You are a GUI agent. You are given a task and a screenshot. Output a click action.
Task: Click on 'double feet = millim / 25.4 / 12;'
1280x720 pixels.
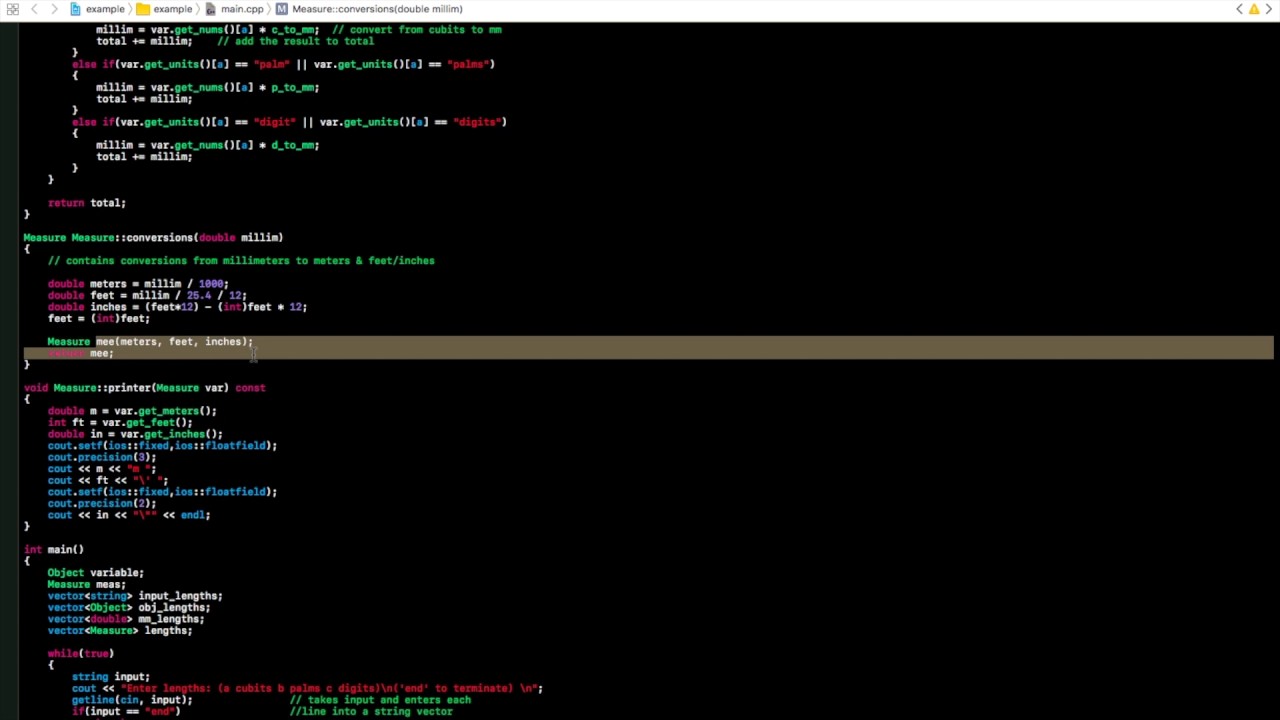click(147, 296)
